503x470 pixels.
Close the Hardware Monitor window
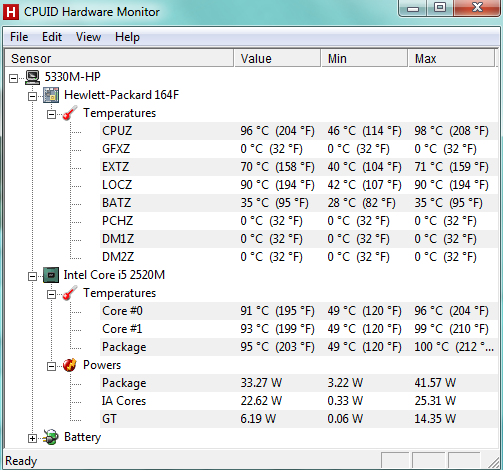click(477, 8)
